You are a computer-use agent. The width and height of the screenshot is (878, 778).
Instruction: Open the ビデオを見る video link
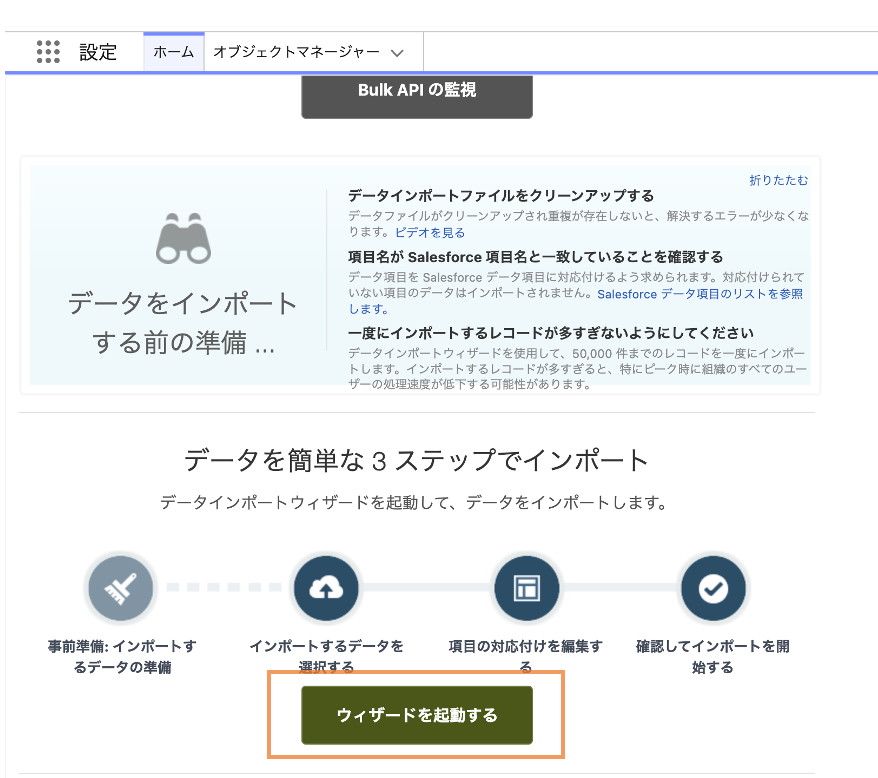(430, 233)
